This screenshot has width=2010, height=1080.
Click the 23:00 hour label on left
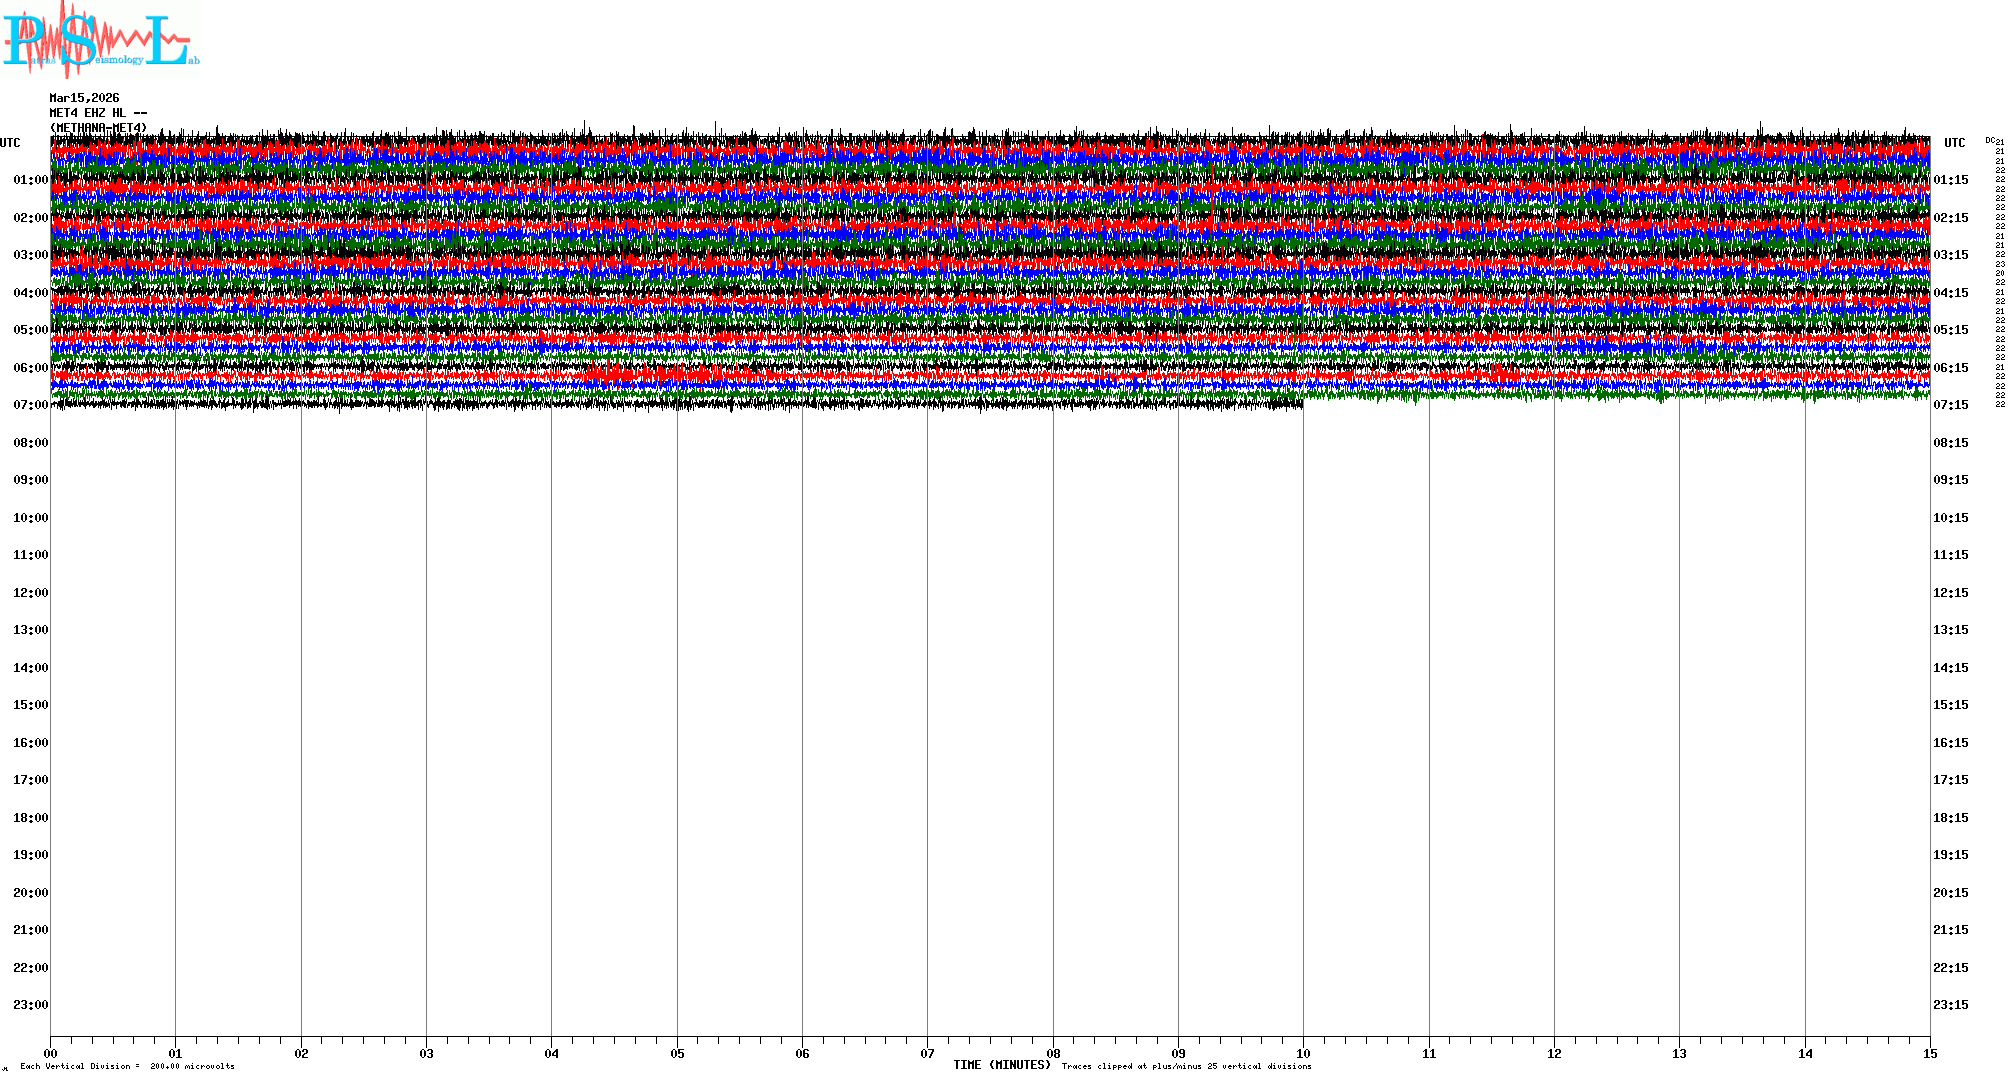click(30, 1005)
